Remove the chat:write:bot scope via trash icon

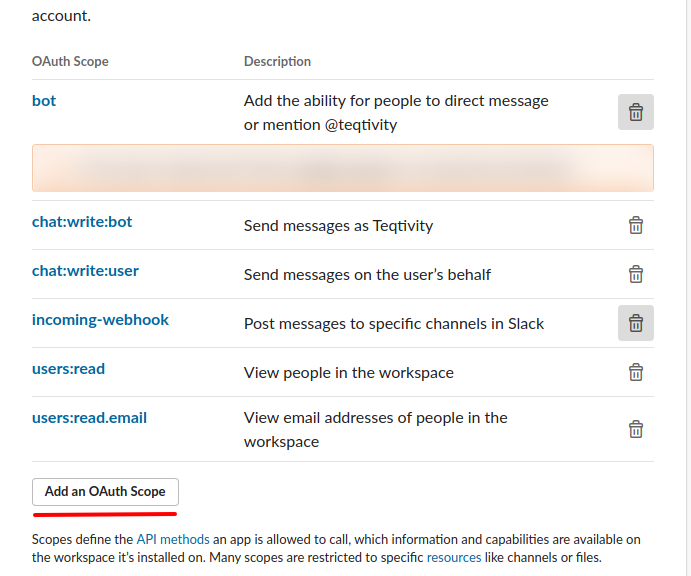pos(635,225)
